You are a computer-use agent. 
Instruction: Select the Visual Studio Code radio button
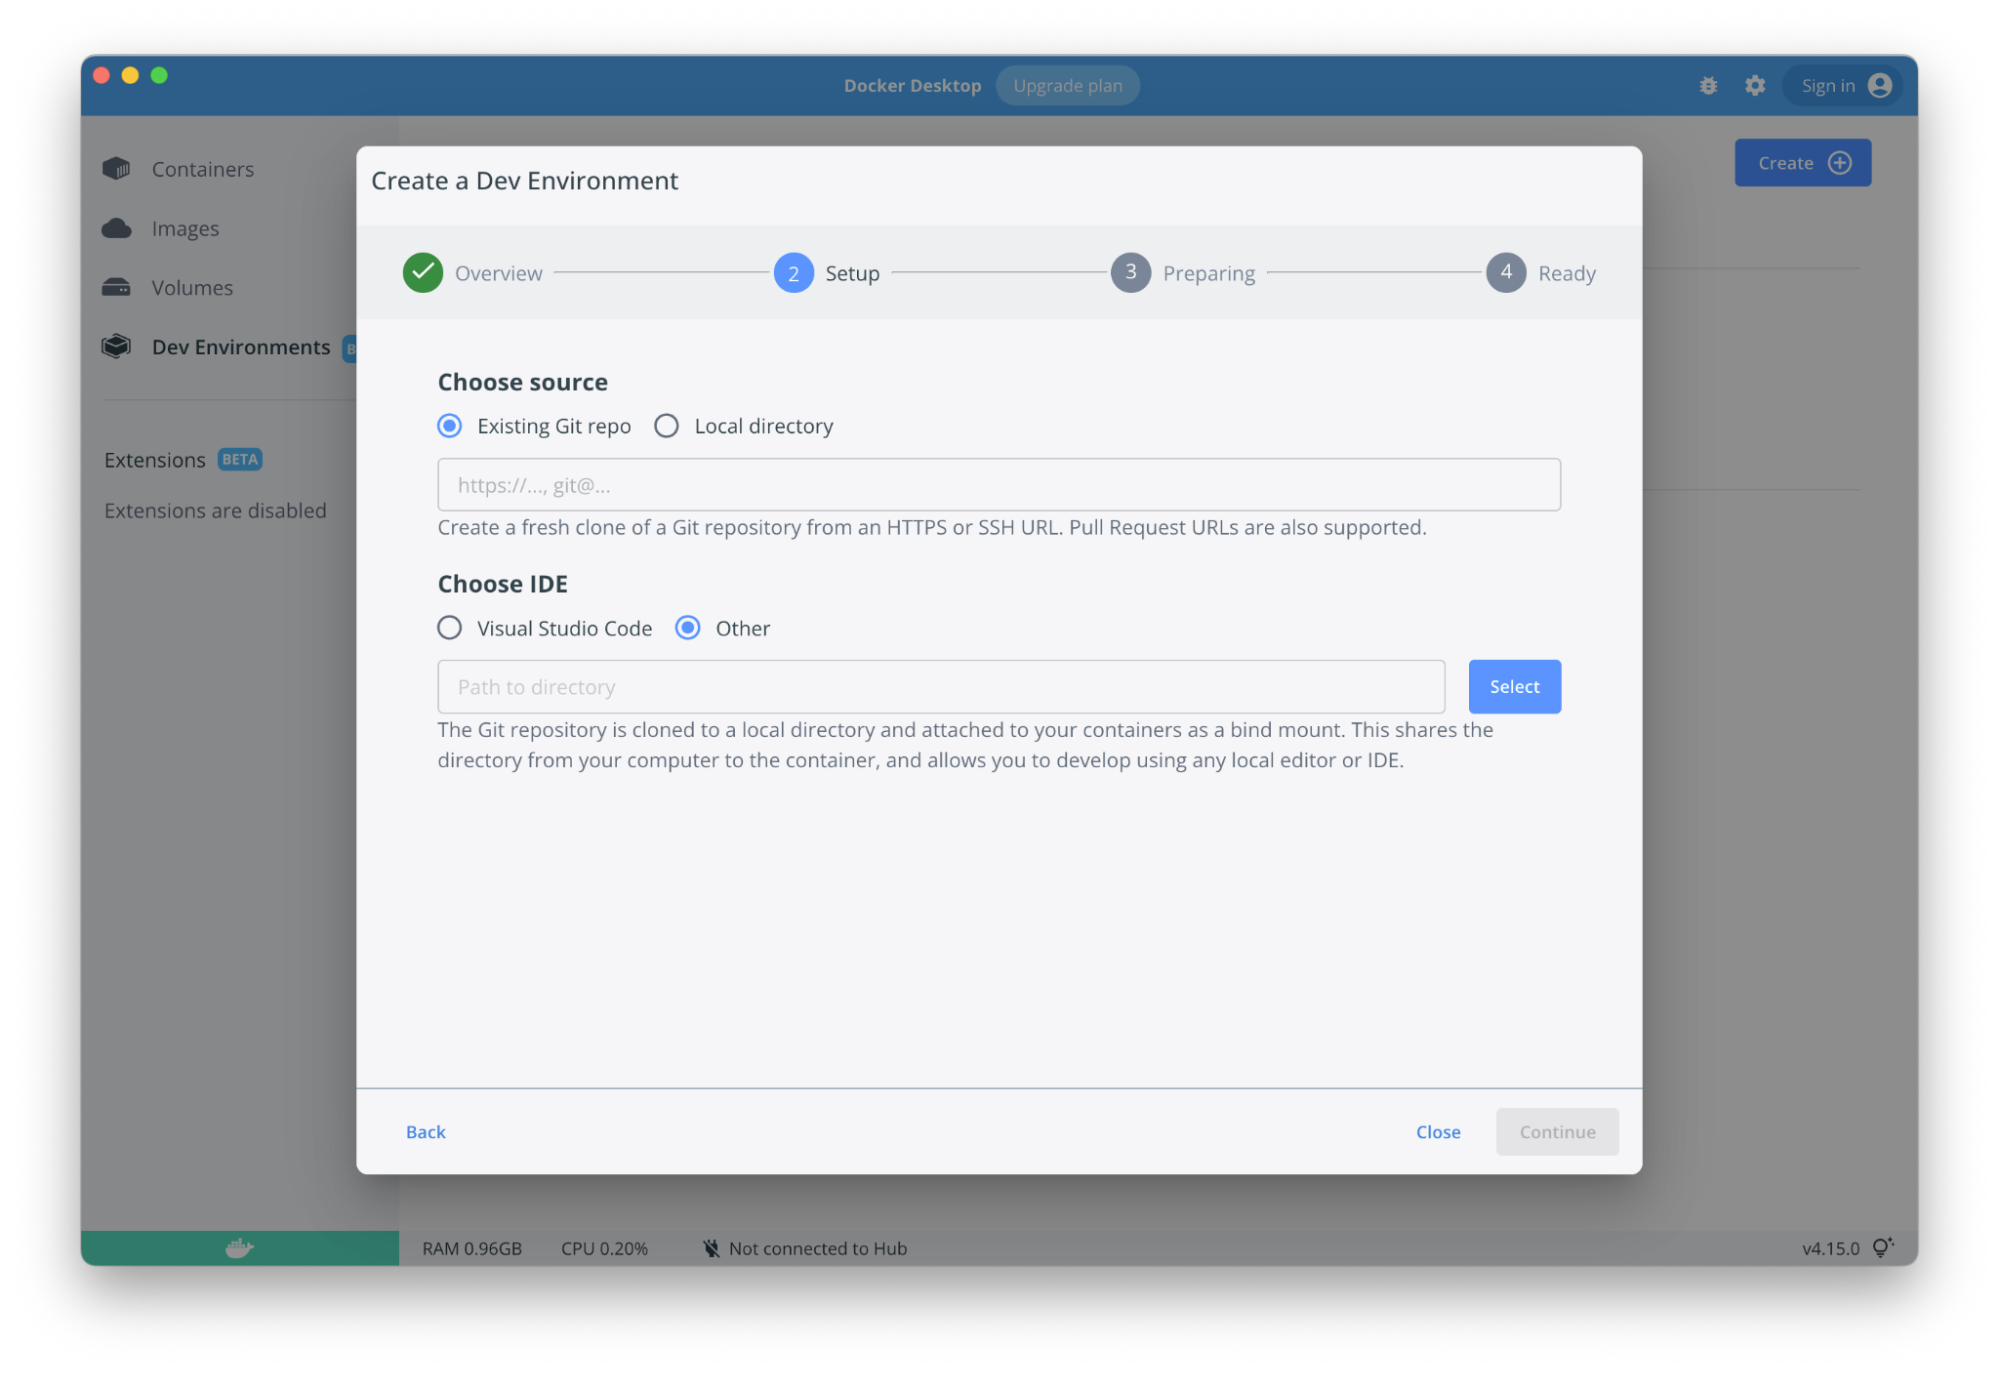[x=451, y=627]
